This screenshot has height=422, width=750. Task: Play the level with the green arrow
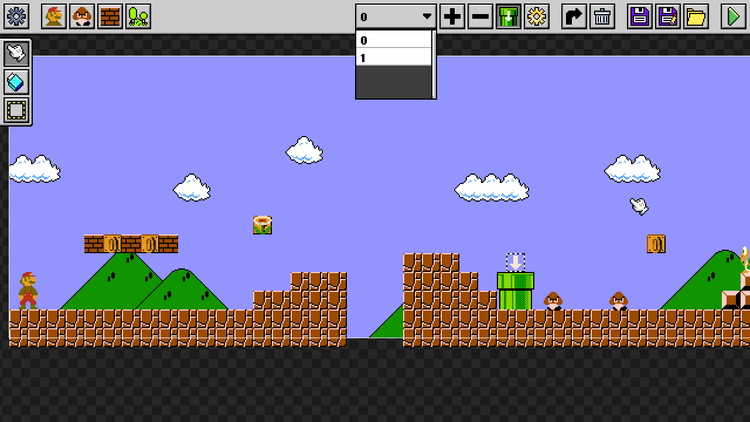pyautogui.click(x=733, y=16)
